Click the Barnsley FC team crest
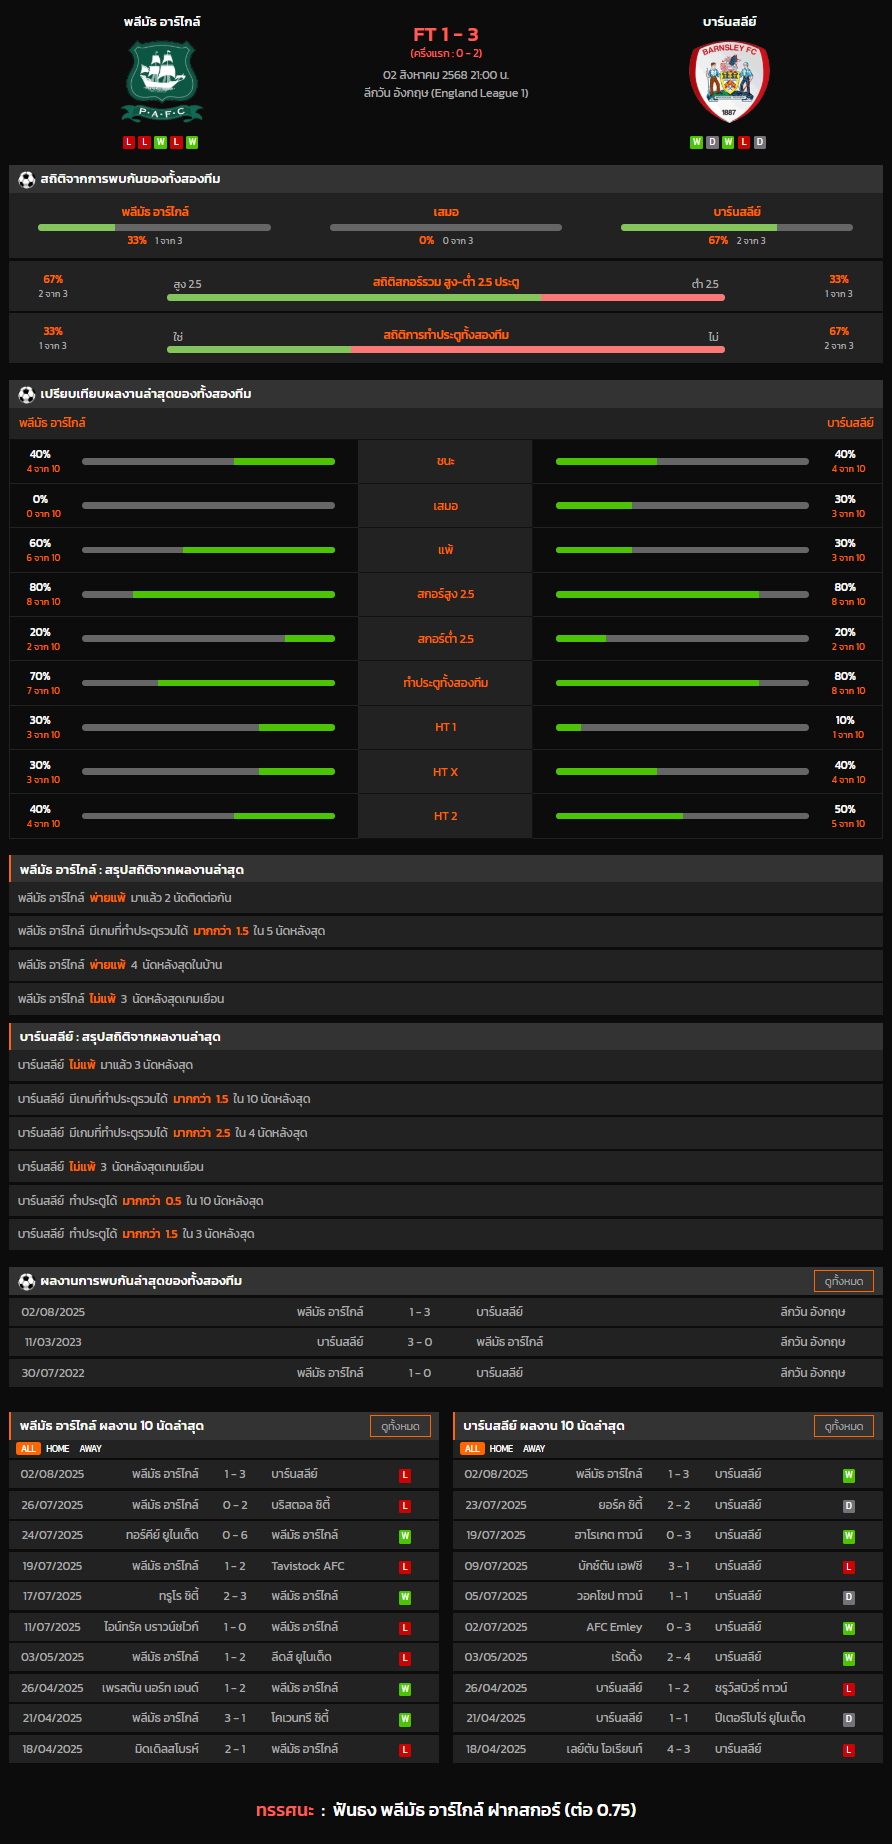This screenshot has height=1844, width=892. click(x=729, y=82)
